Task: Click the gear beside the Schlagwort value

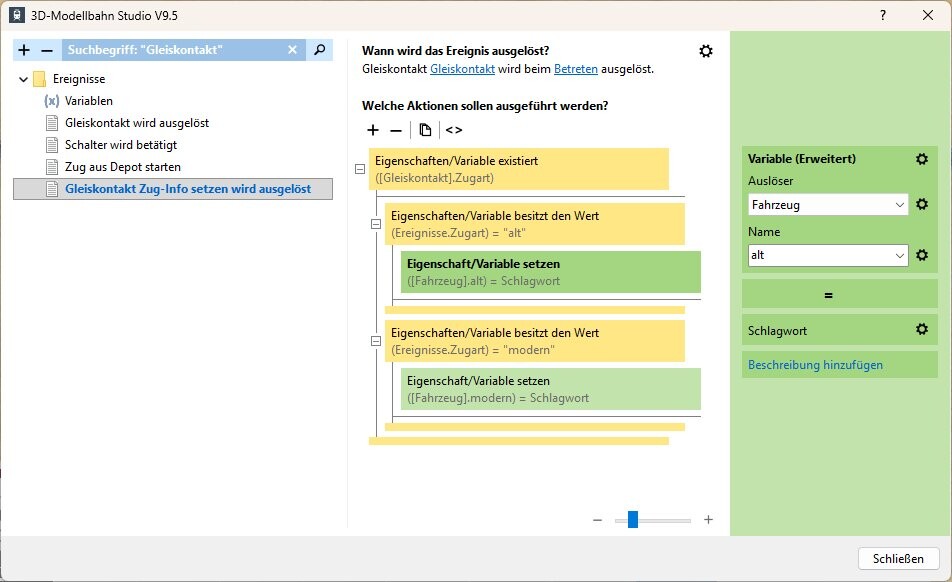Action: [x=922, y=329]
